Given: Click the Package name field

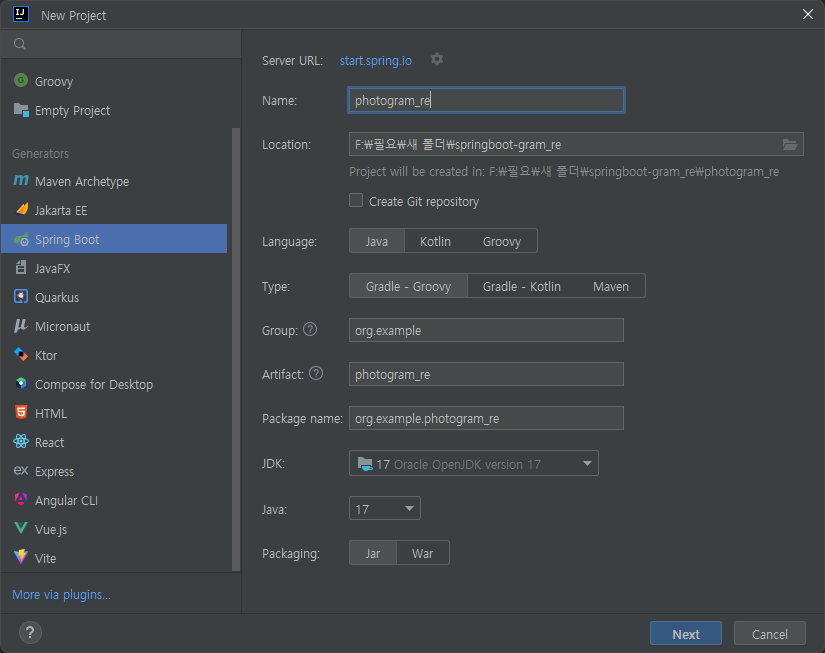Looking at the screenshot, I should pyautogui.click(x=486, y=418).
